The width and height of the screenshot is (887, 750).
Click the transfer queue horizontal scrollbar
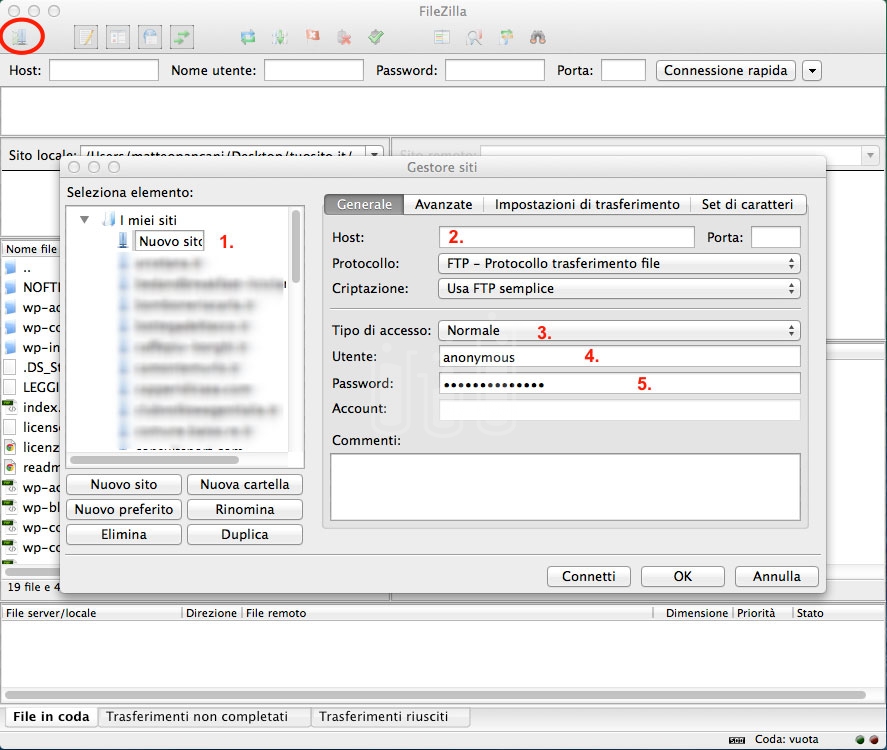click(x=435, y=695)
